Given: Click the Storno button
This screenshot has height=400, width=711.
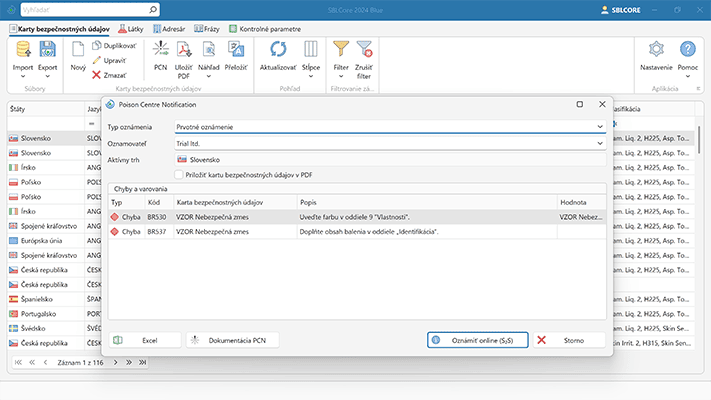Looking at the screenshot, I should [570, 340].
